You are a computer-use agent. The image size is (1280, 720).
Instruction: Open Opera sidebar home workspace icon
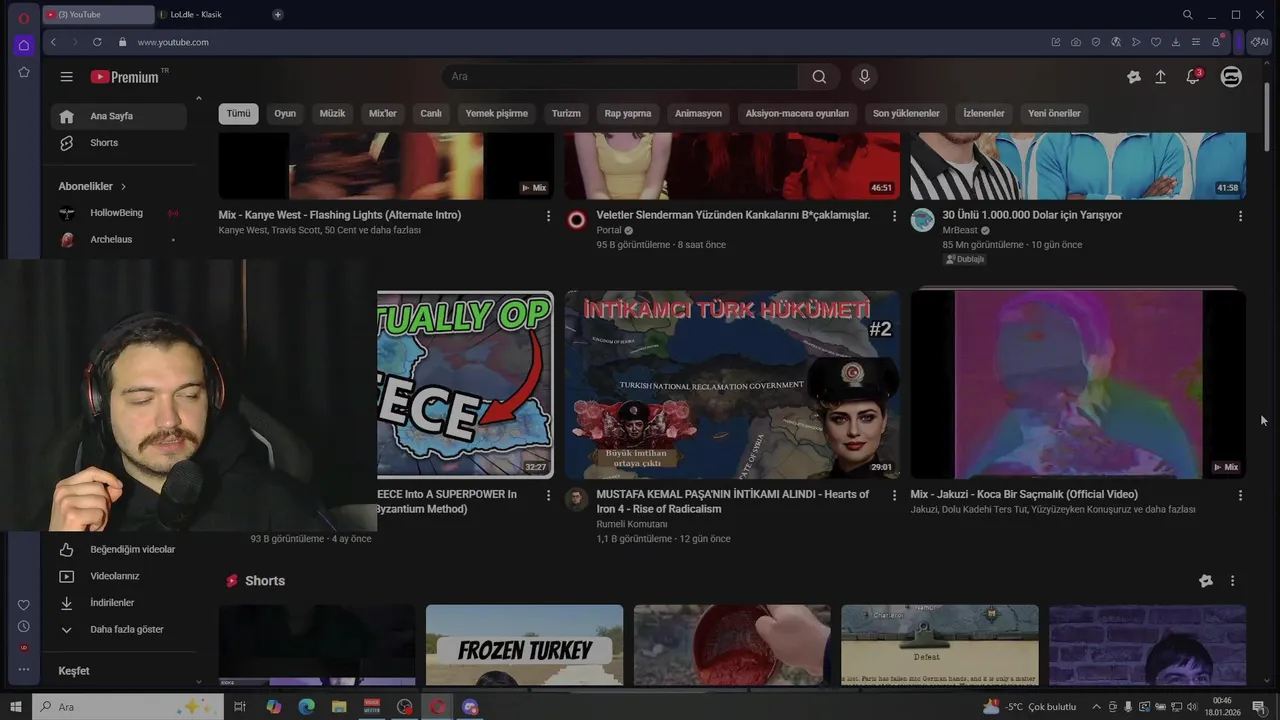click(24, 45)
